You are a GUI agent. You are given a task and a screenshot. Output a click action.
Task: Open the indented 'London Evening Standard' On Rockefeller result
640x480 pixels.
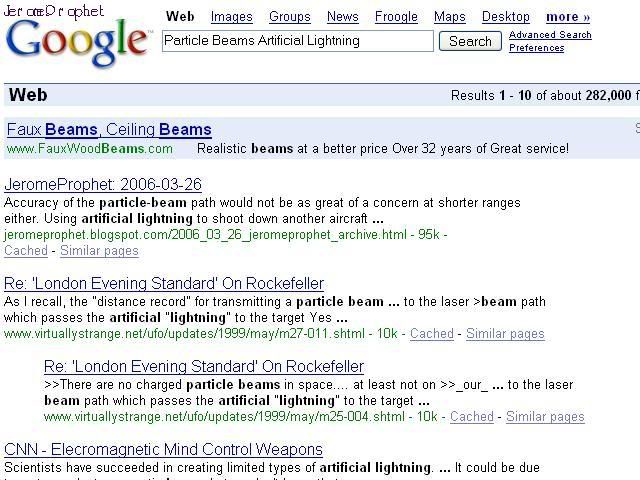[x=204, y=367]
